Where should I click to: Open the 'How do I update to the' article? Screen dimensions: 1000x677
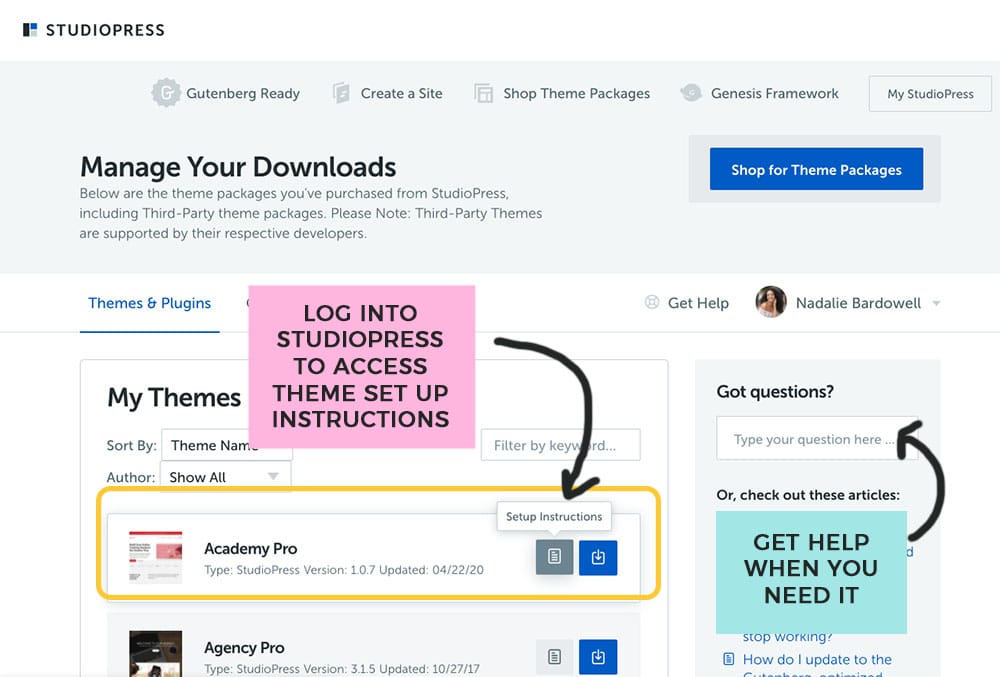click(817, 659)
